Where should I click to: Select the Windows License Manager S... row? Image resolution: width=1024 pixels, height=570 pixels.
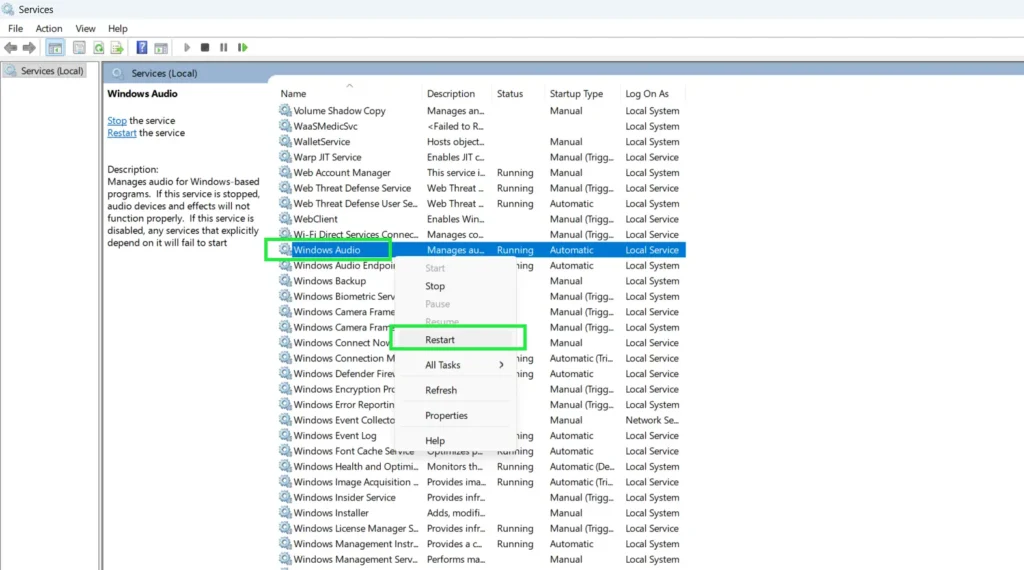(x=481, y=528)
